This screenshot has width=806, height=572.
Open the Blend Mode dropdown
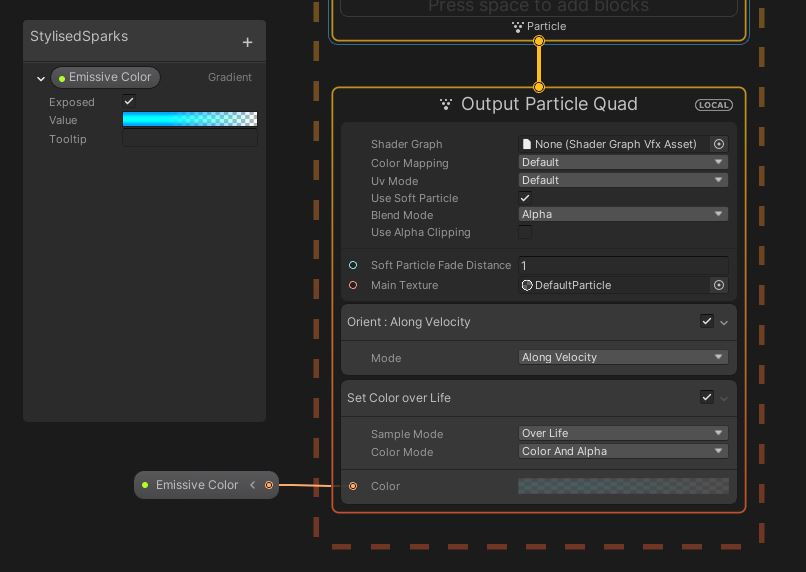pyautogui.click(x=623, y=214)
